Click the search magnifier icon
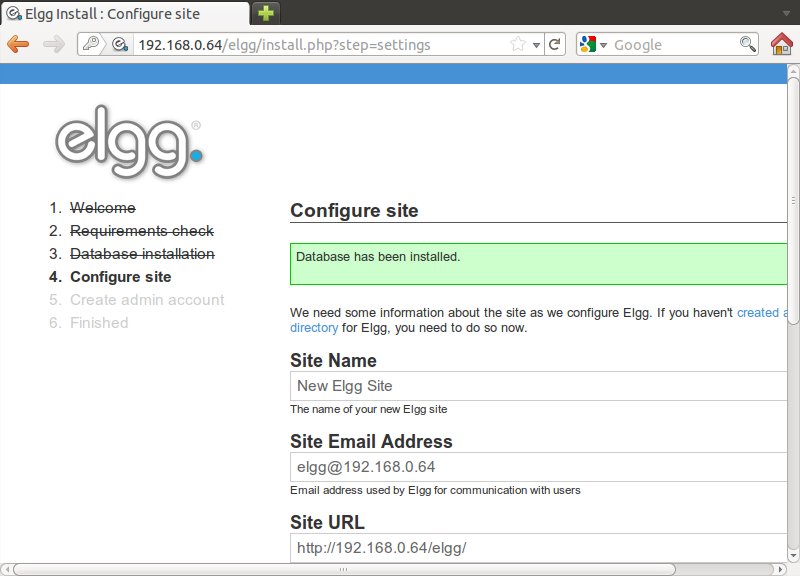Viewport: 800px width, 576px height. [x=747, y=44]
